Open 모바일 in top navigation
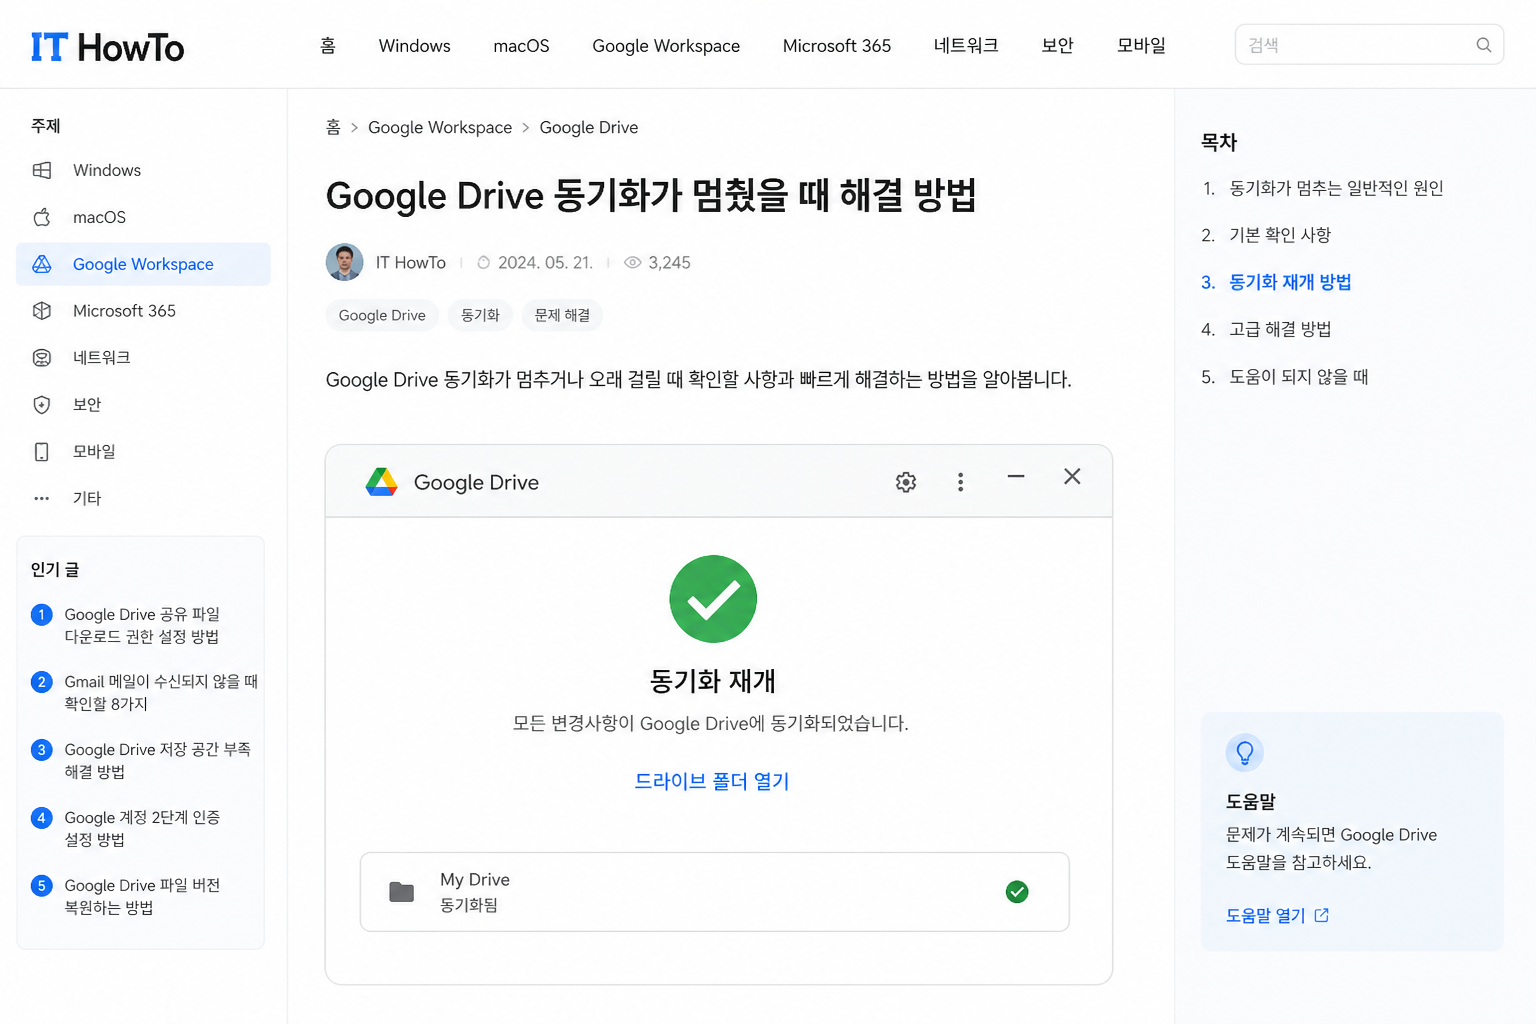This screenshot has width=1536, height=1024. coord(1141,46)
